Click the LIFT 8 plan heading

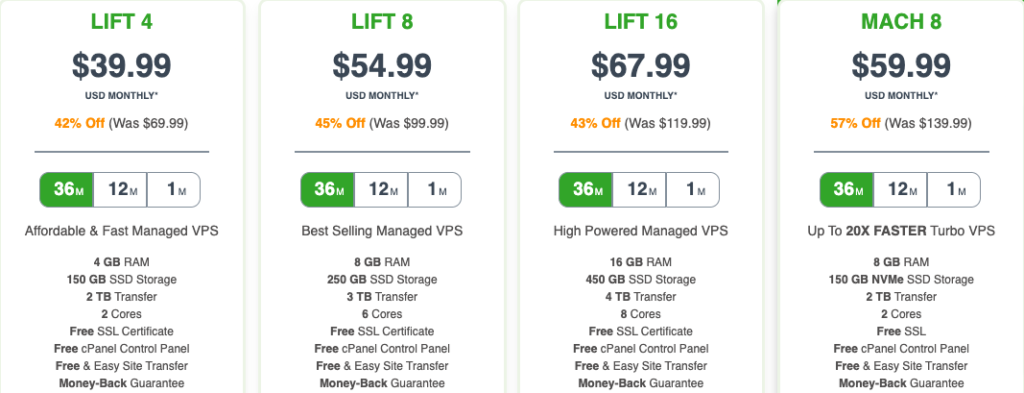coord(382,22)
